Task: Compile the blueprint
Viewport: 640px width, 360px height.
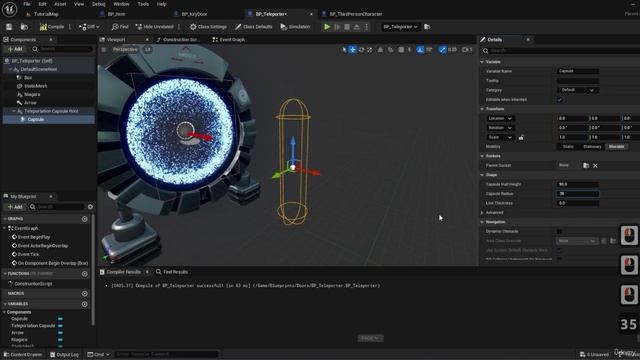Action: point(52,27)
